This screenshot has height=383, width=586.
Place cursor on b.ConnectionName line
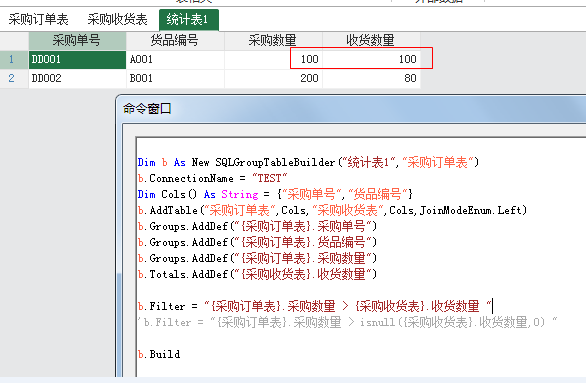pyautogui.click(x=212, y=179)
